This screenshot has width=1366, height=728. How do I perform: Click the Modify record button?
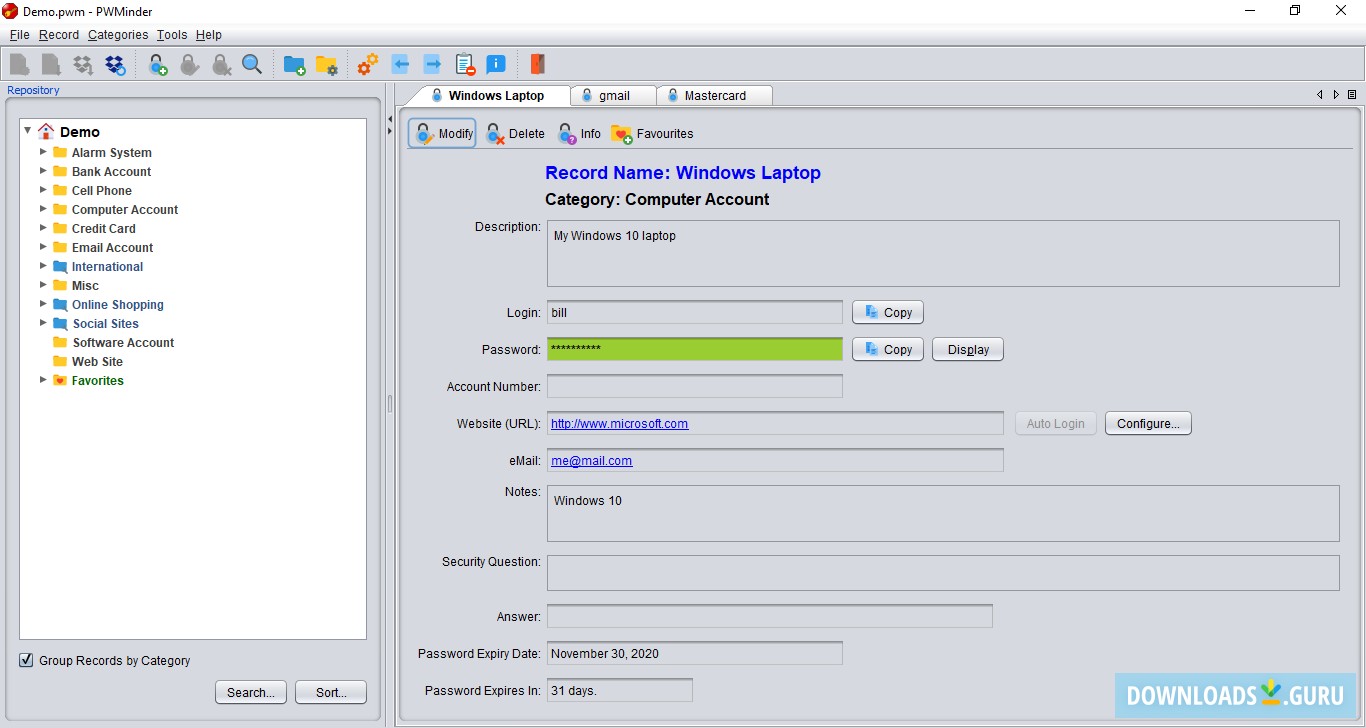(x=442, y=133)
